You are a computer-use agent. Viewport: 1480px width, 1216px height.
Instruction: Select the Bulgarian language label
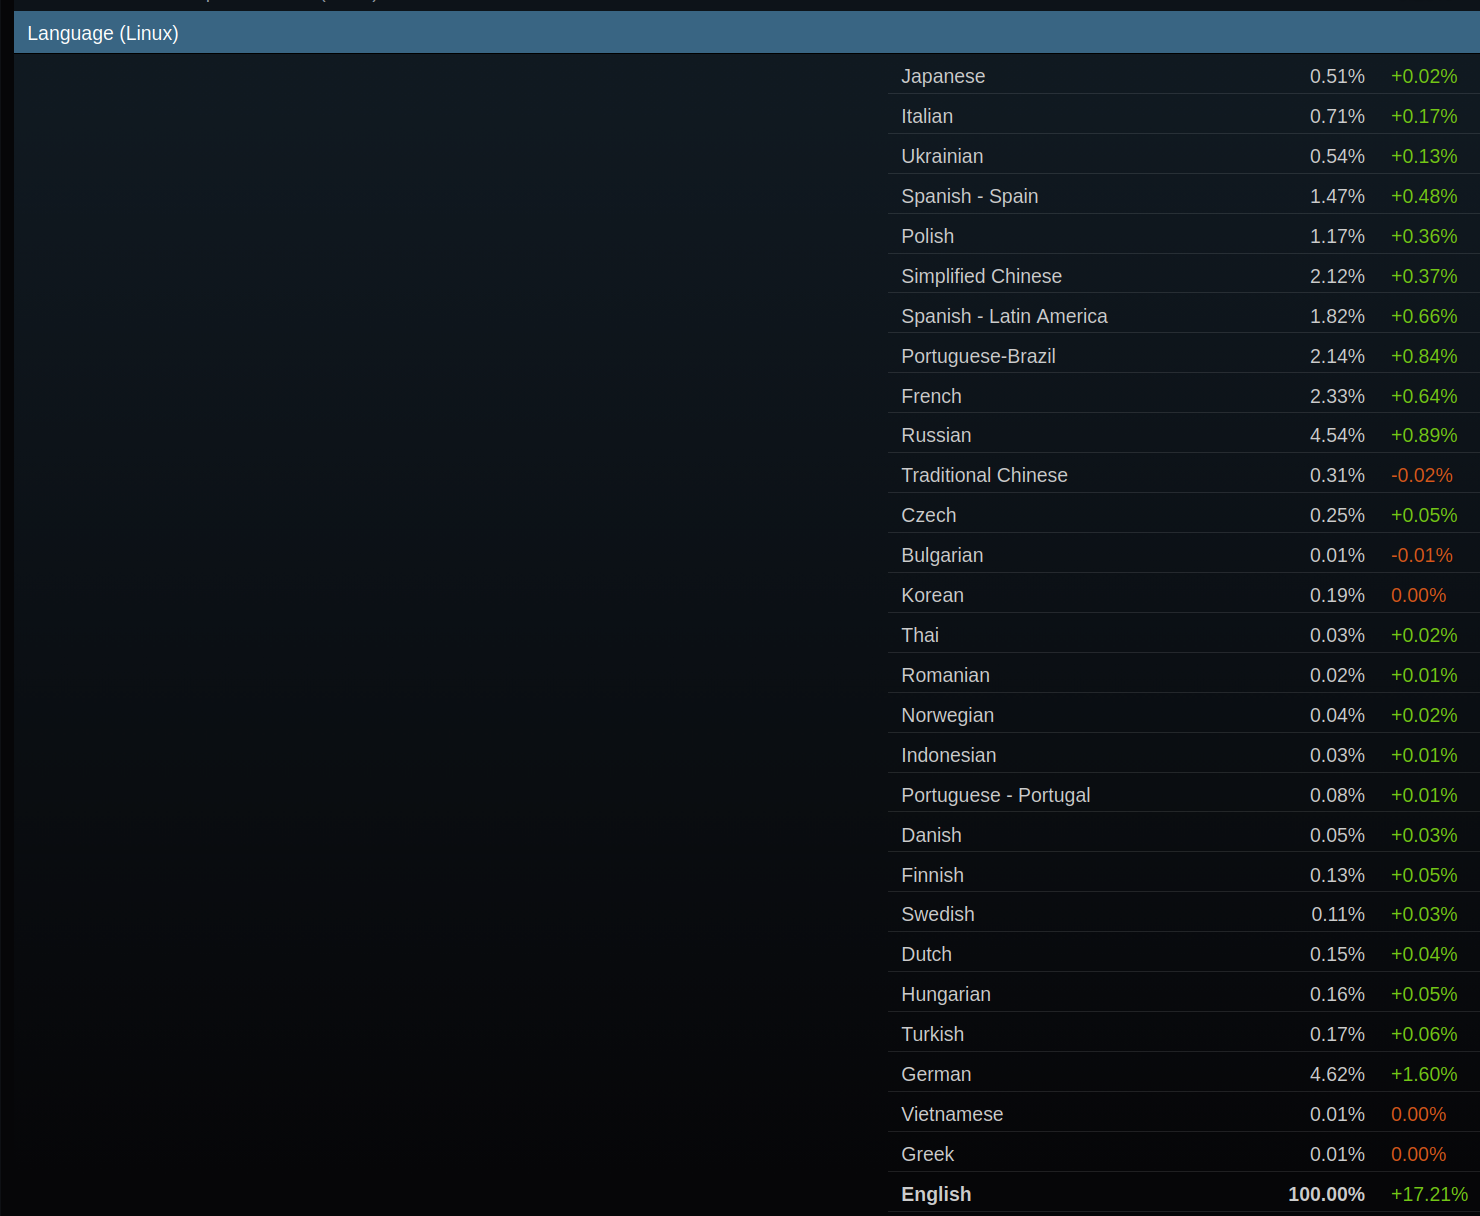pyautogui.click(x=943, y=555)
